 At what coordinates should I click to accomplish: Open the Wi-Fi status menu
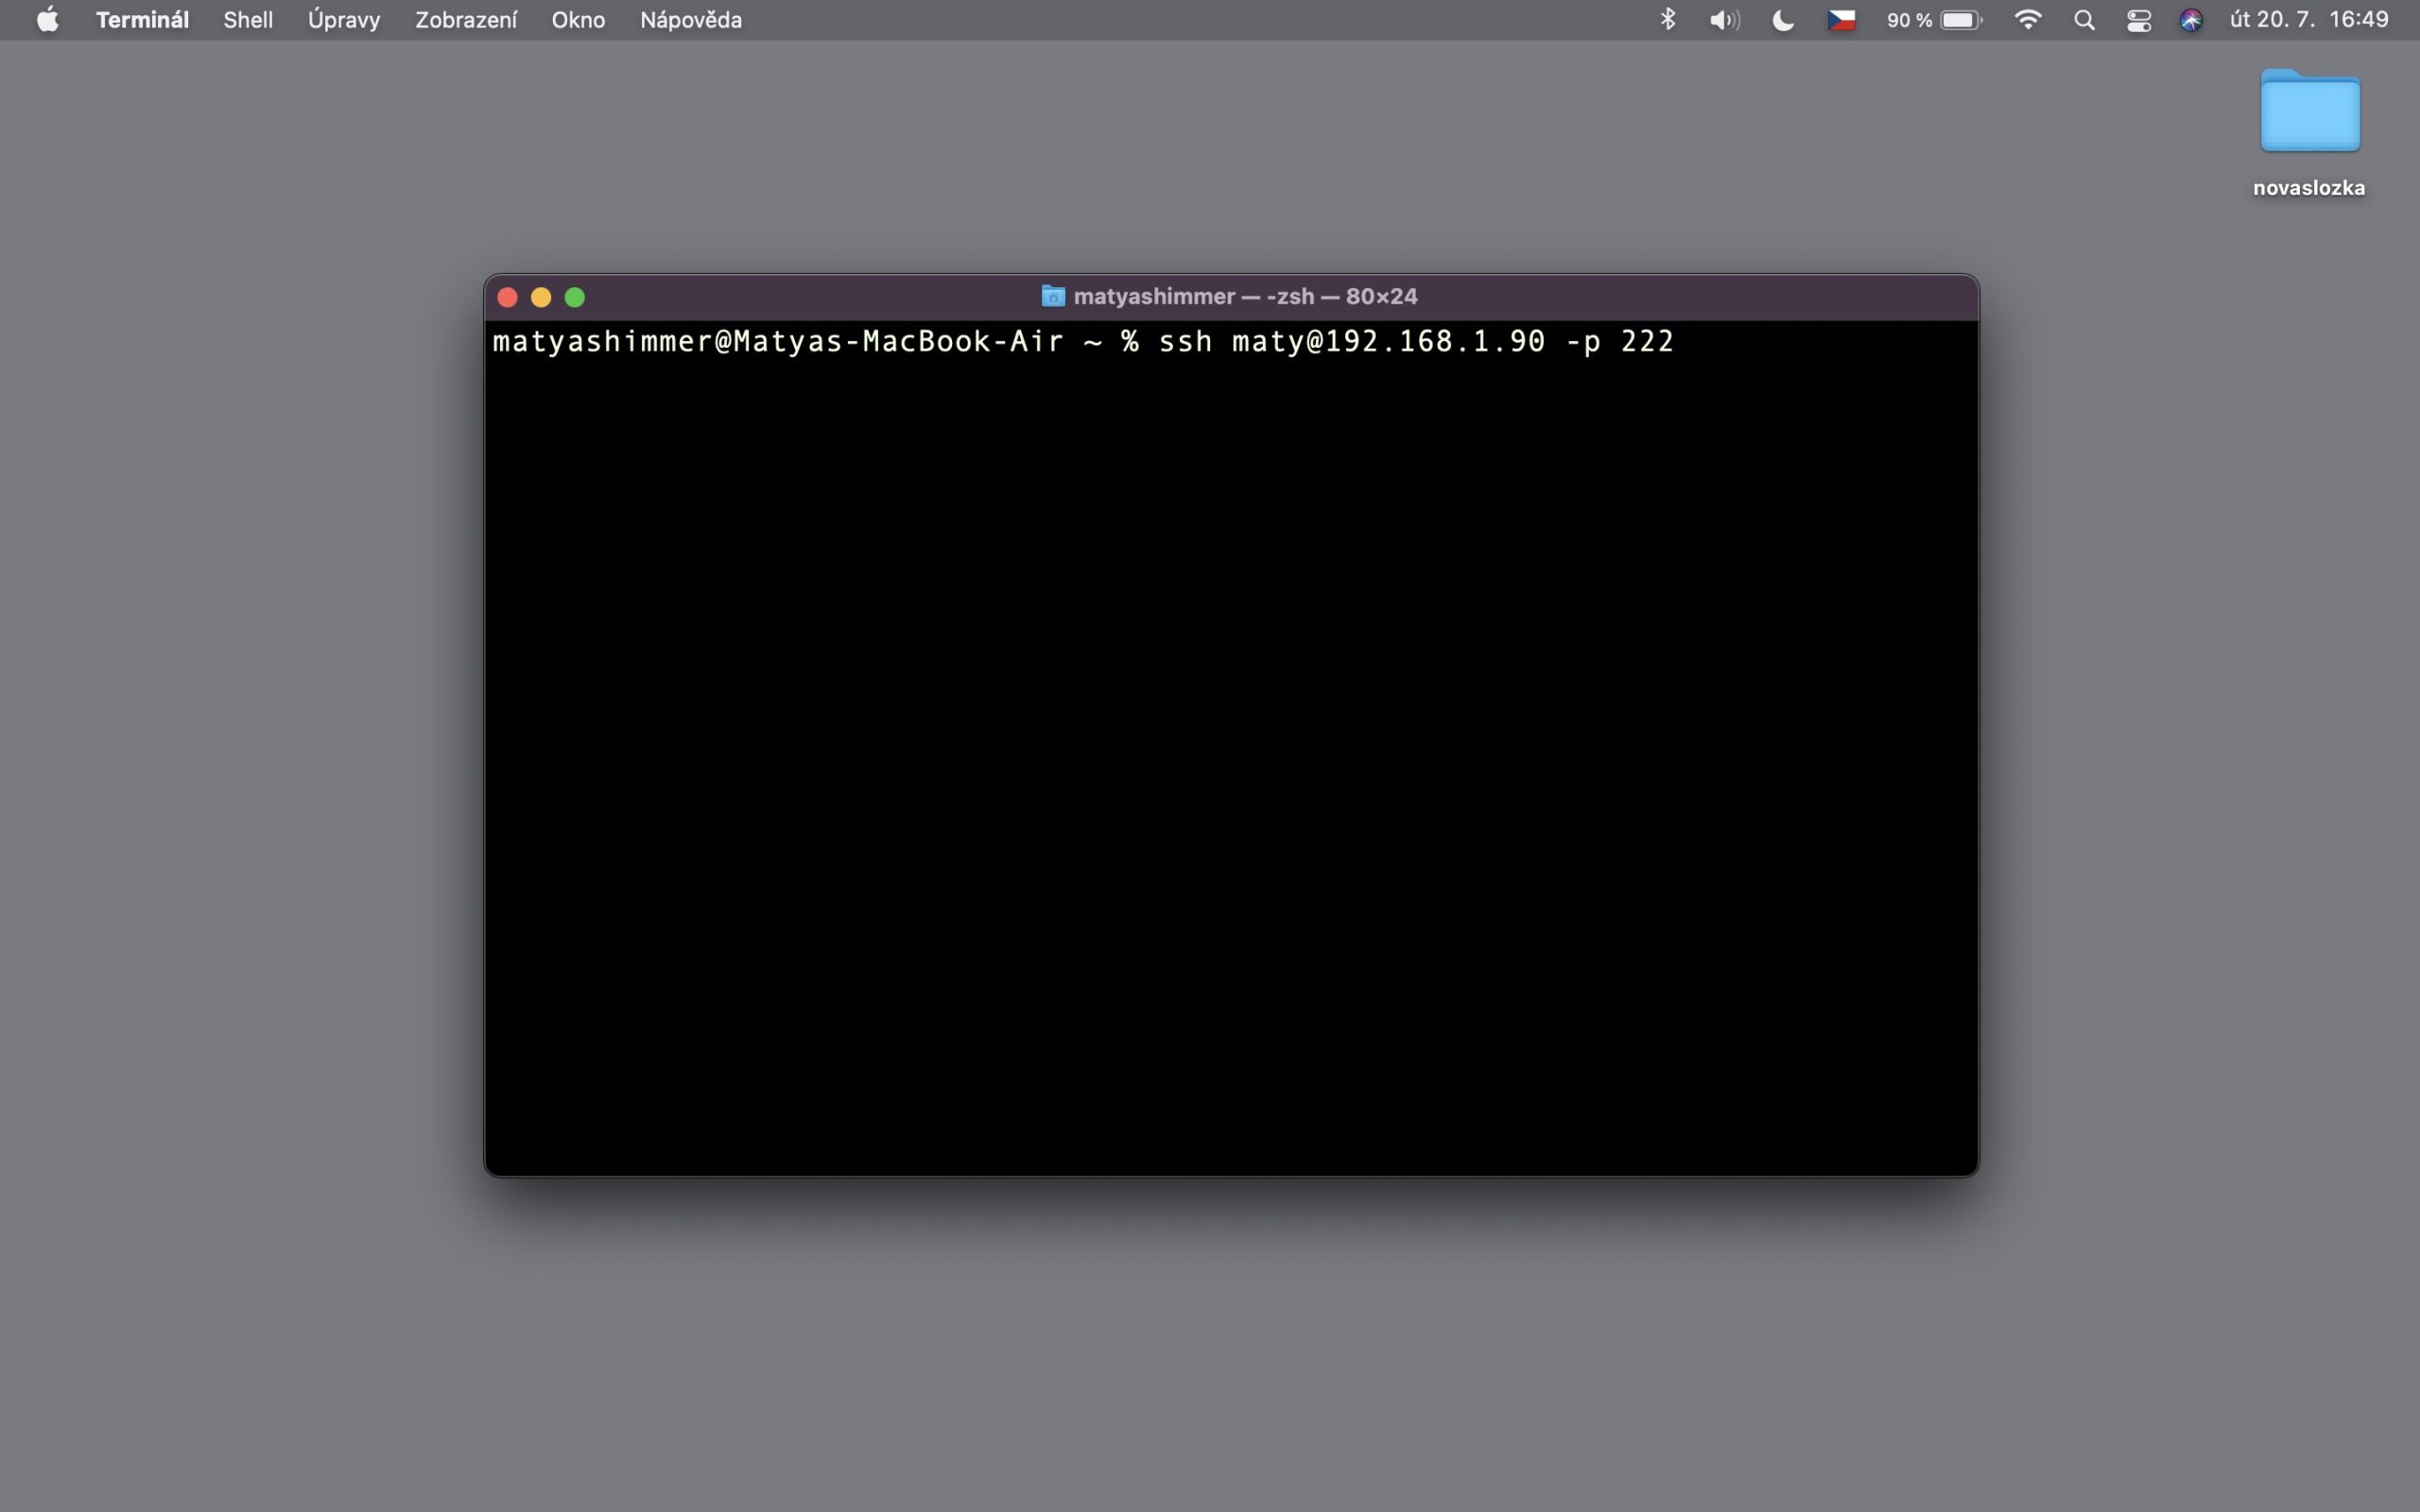point(2027,20)
